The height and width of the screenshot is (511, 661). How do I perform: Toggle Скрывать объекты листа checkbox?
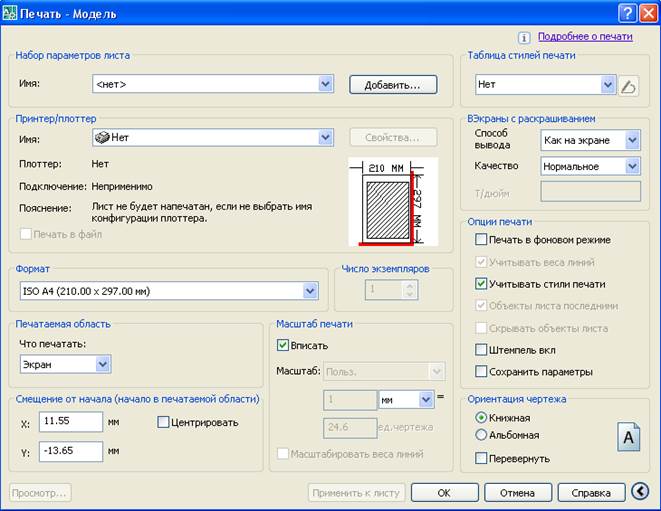(x=481, y=328)
